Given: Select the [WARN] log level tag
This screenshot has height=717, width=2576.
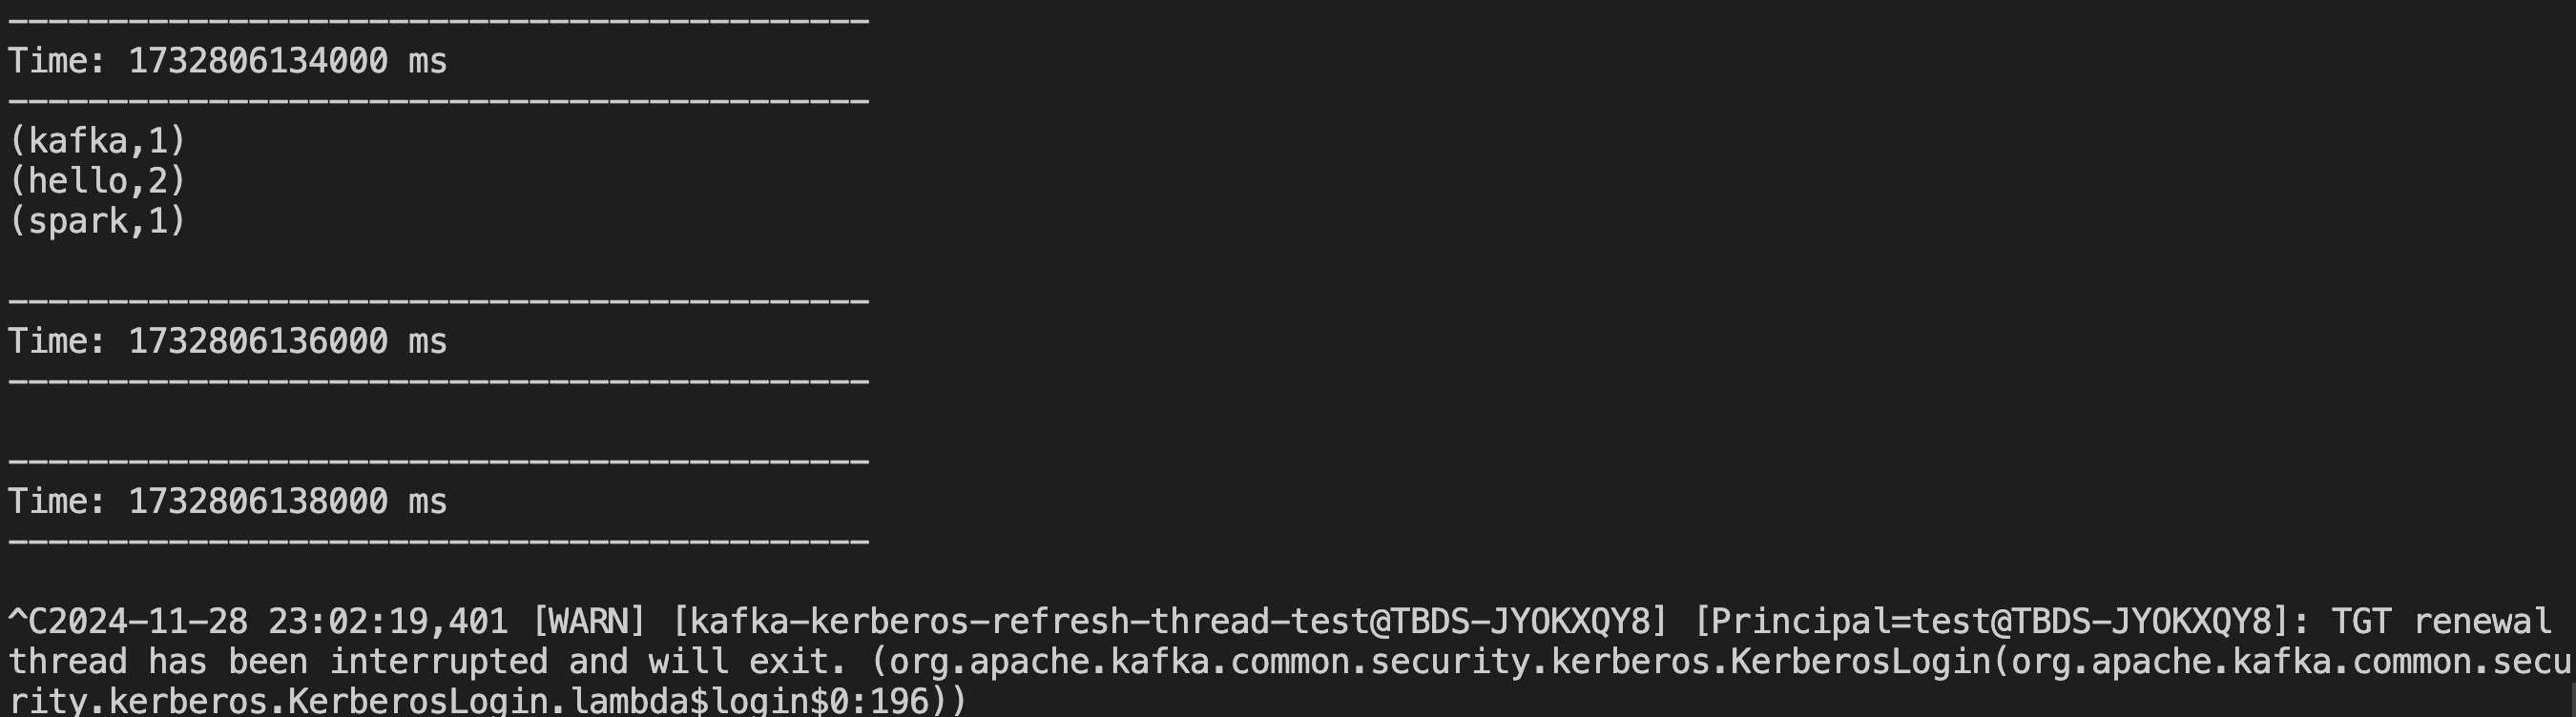Looking at the screenshot, I should [x=588, y=622].
